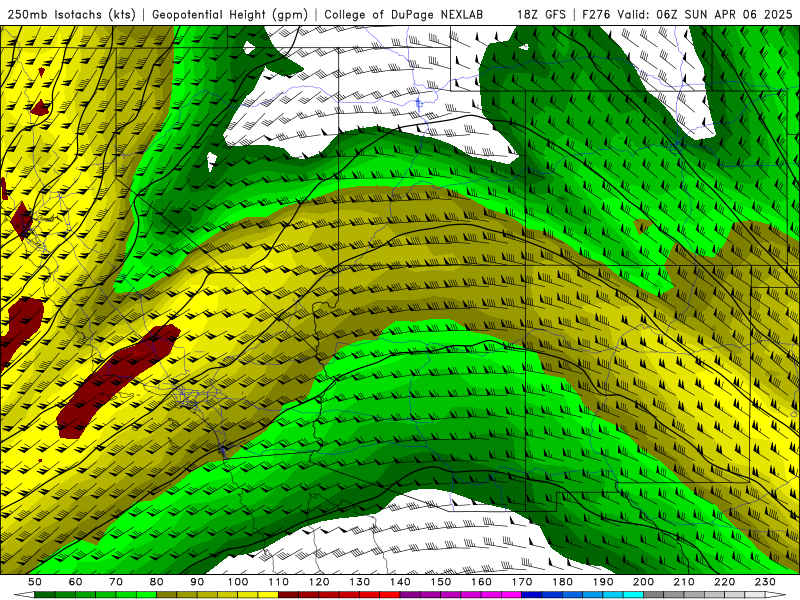800x600 pixels.
Task: Click the '170' label on the color scale
Action: click(521, 582)
